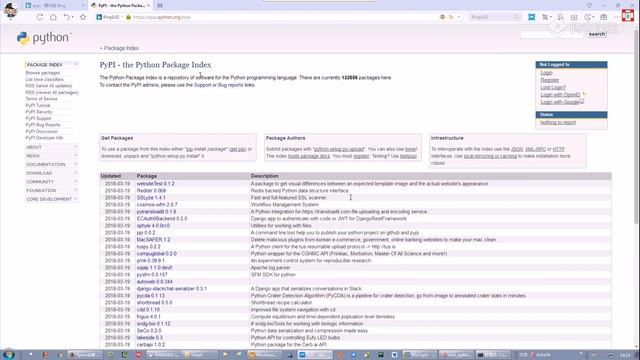Click the new tab icon beside the PyPI tab
Viewport: 640px width, 360px height.
(160, 6)
